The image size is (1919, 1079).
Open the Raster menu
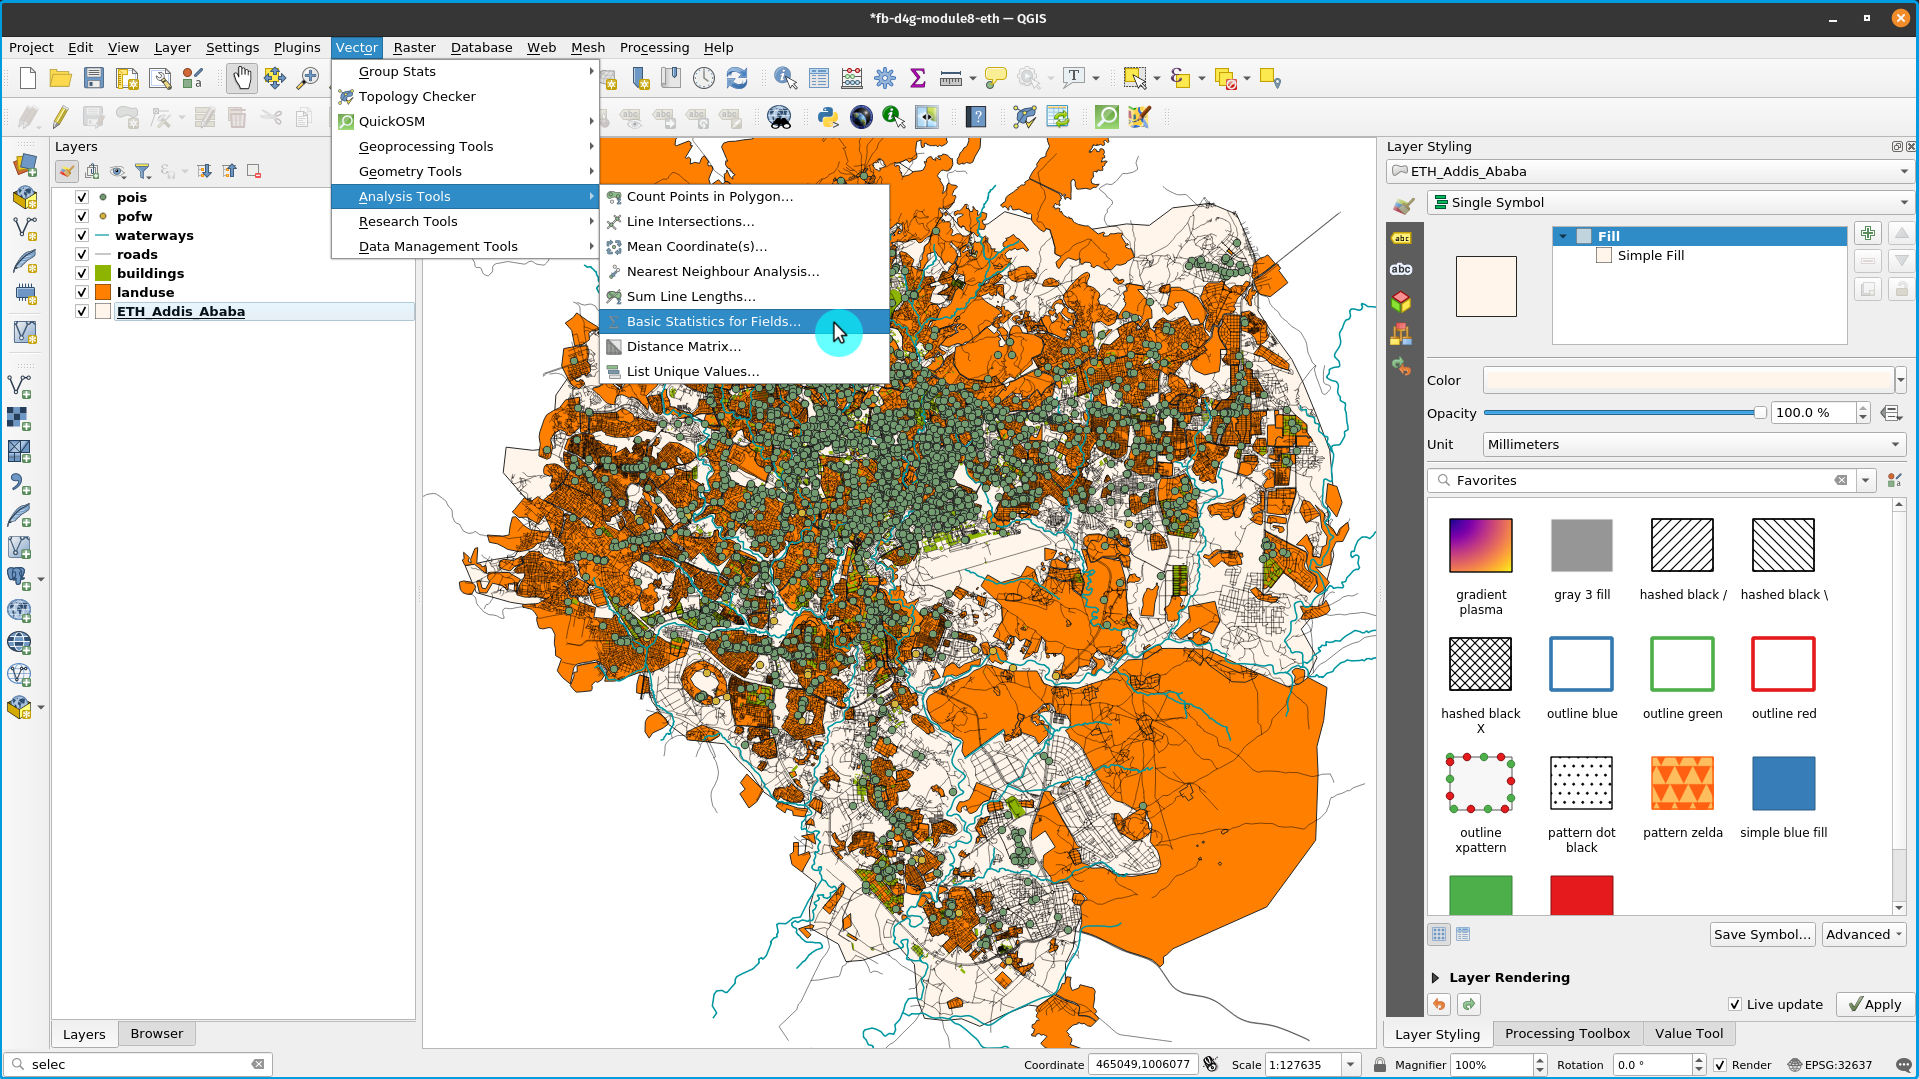coord(414,48)
